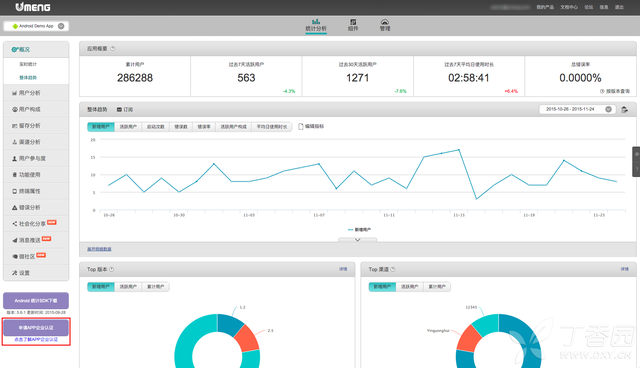Image resolution: width=640 pixels, height=368 pixels.
Task: Open the 2015-10-26 - 2015-11-24 date range dropdown
Action: tap(576, 109)
